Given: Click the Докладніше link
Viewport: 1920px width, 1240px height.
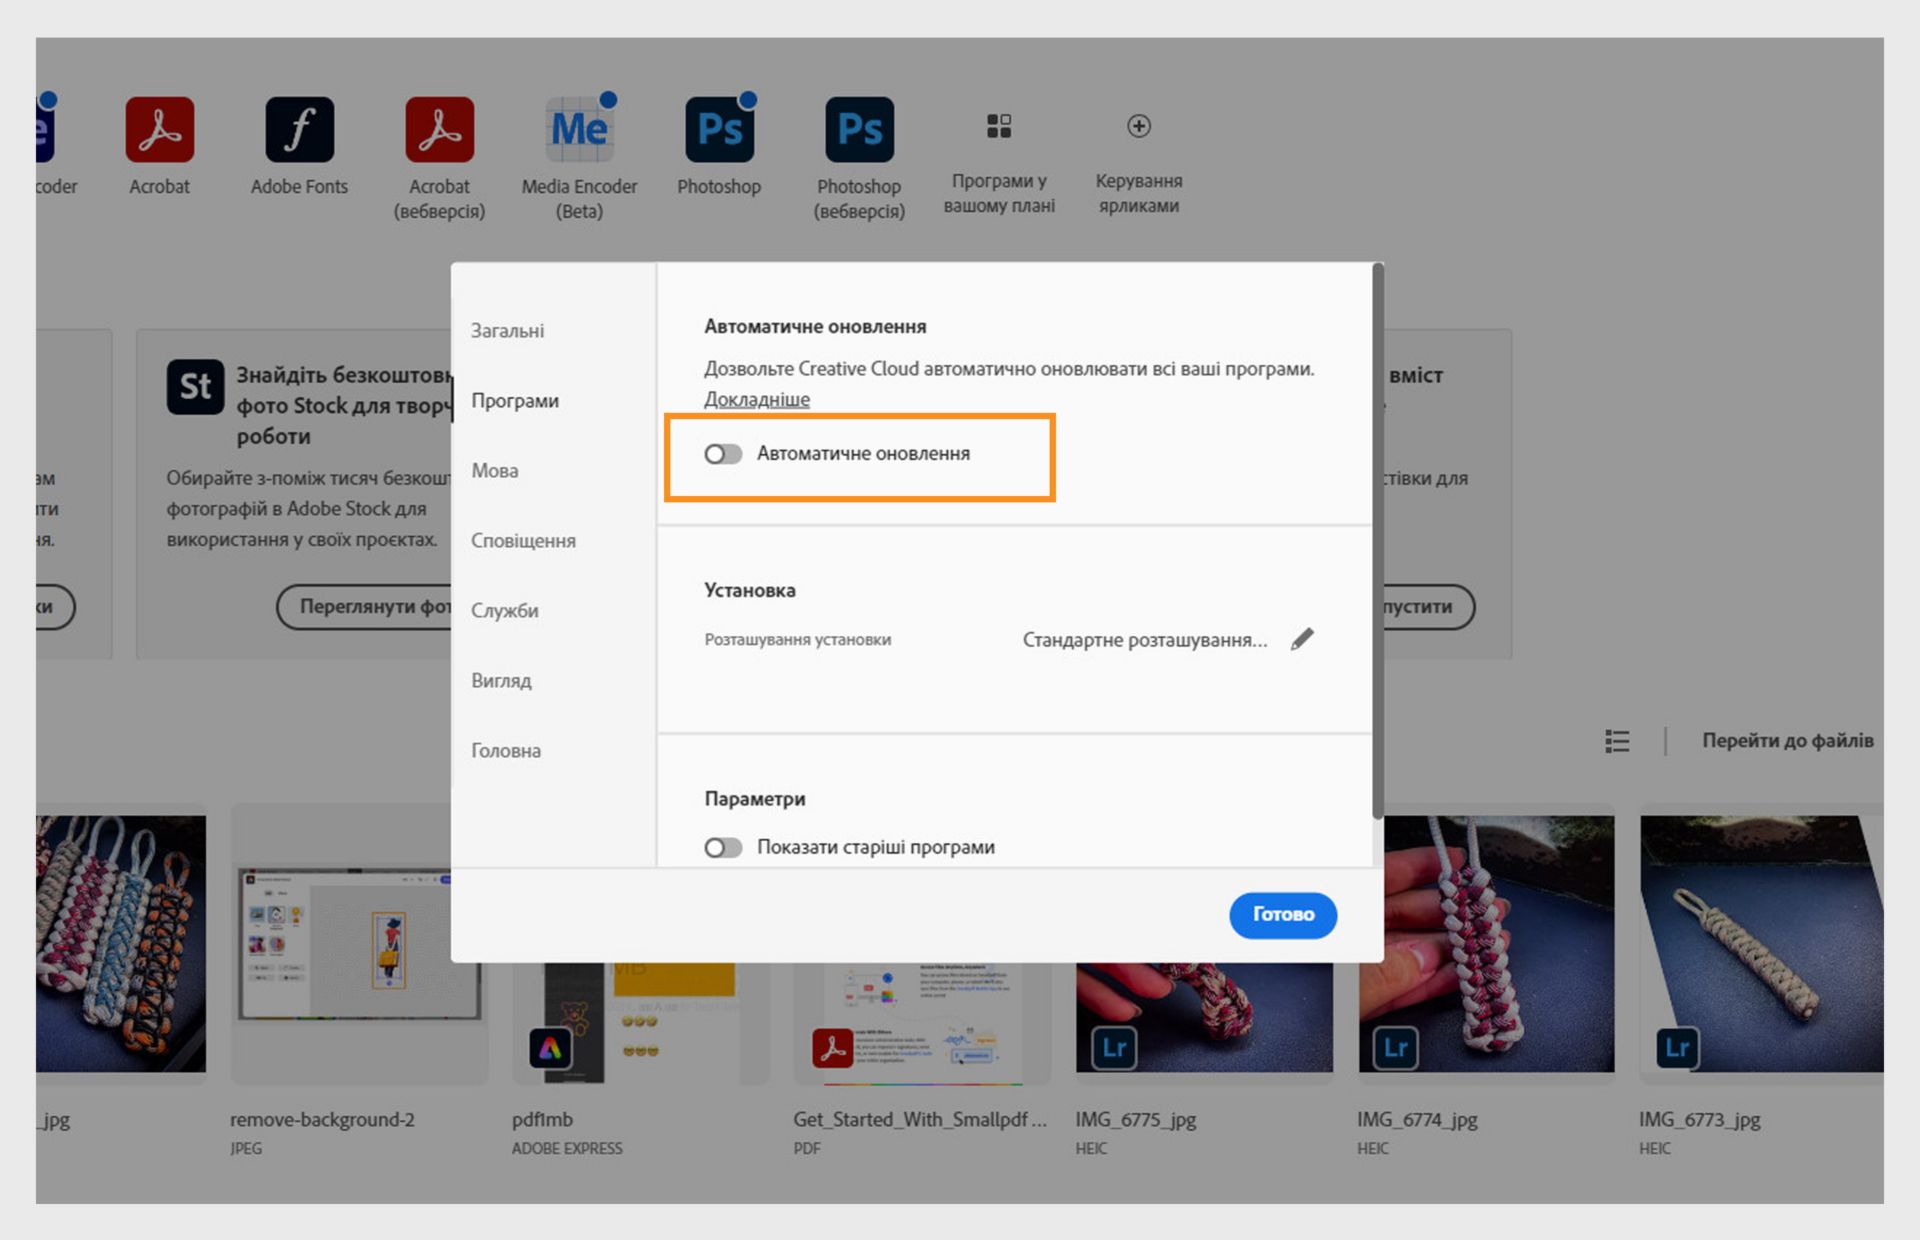Looking at the screenshot, I should click(x=757, y=399).
